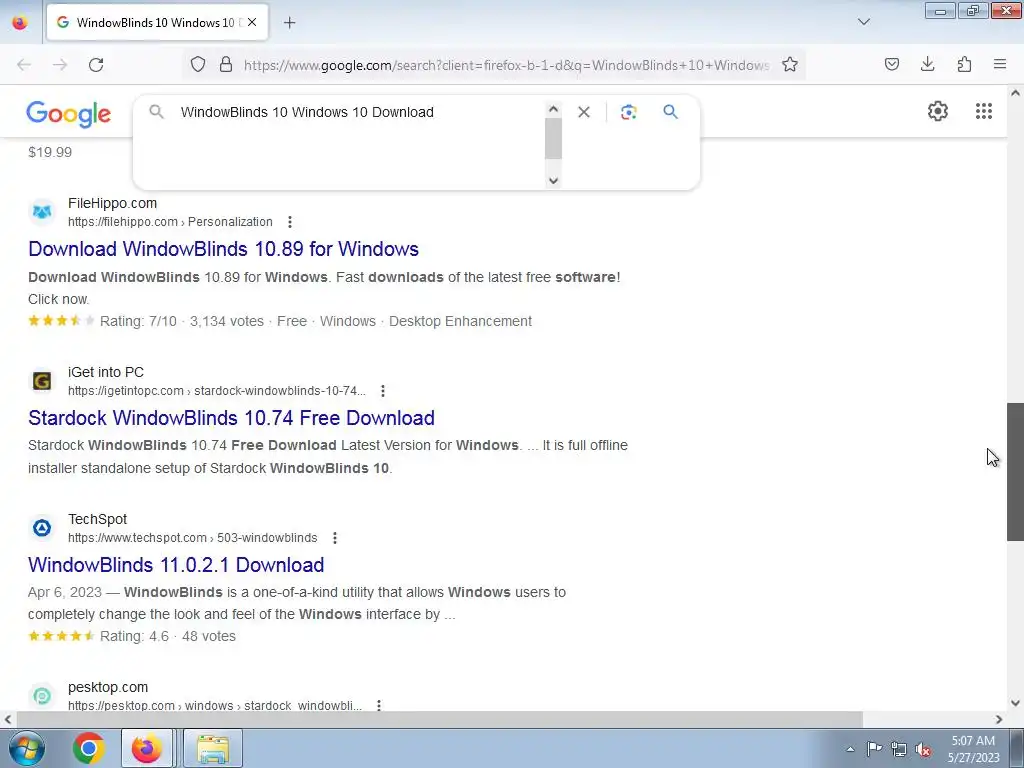The height and width of the screenshot is (768, 1024).
Task: Show hidden system tray icons
Action: 850,749
